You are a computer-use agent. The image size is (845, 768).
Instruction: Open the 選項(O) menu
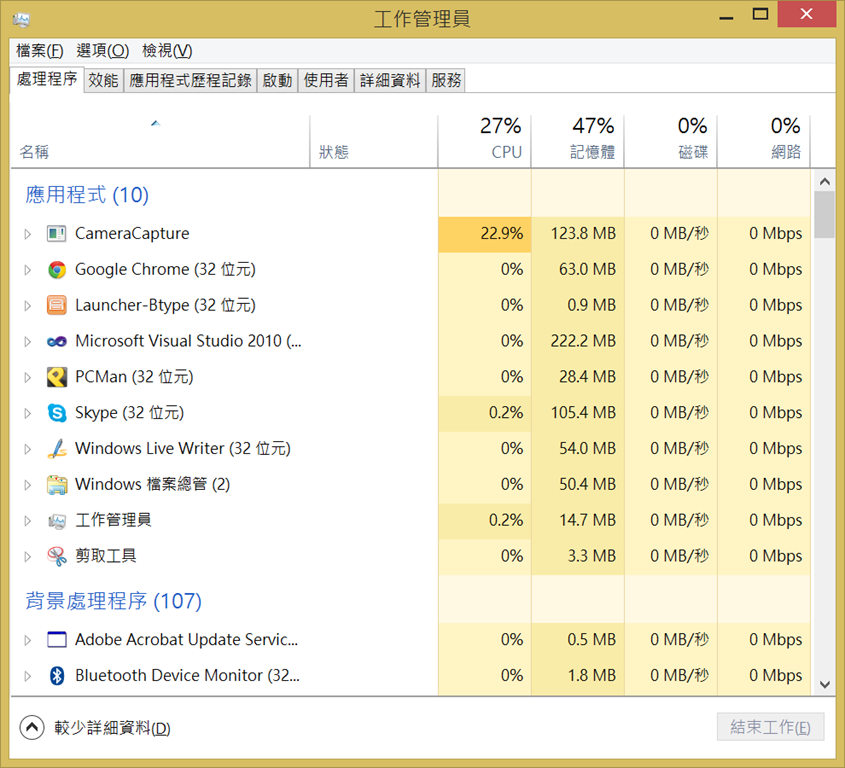(x=102, y=51)
